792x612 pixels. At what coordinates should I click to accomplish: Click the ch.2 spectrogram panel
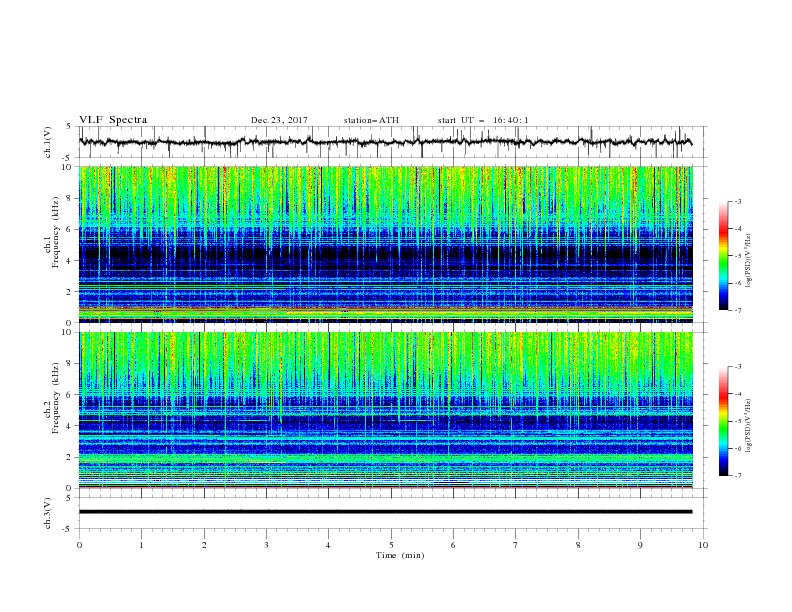pyautogui.click(x=385, y=410)
